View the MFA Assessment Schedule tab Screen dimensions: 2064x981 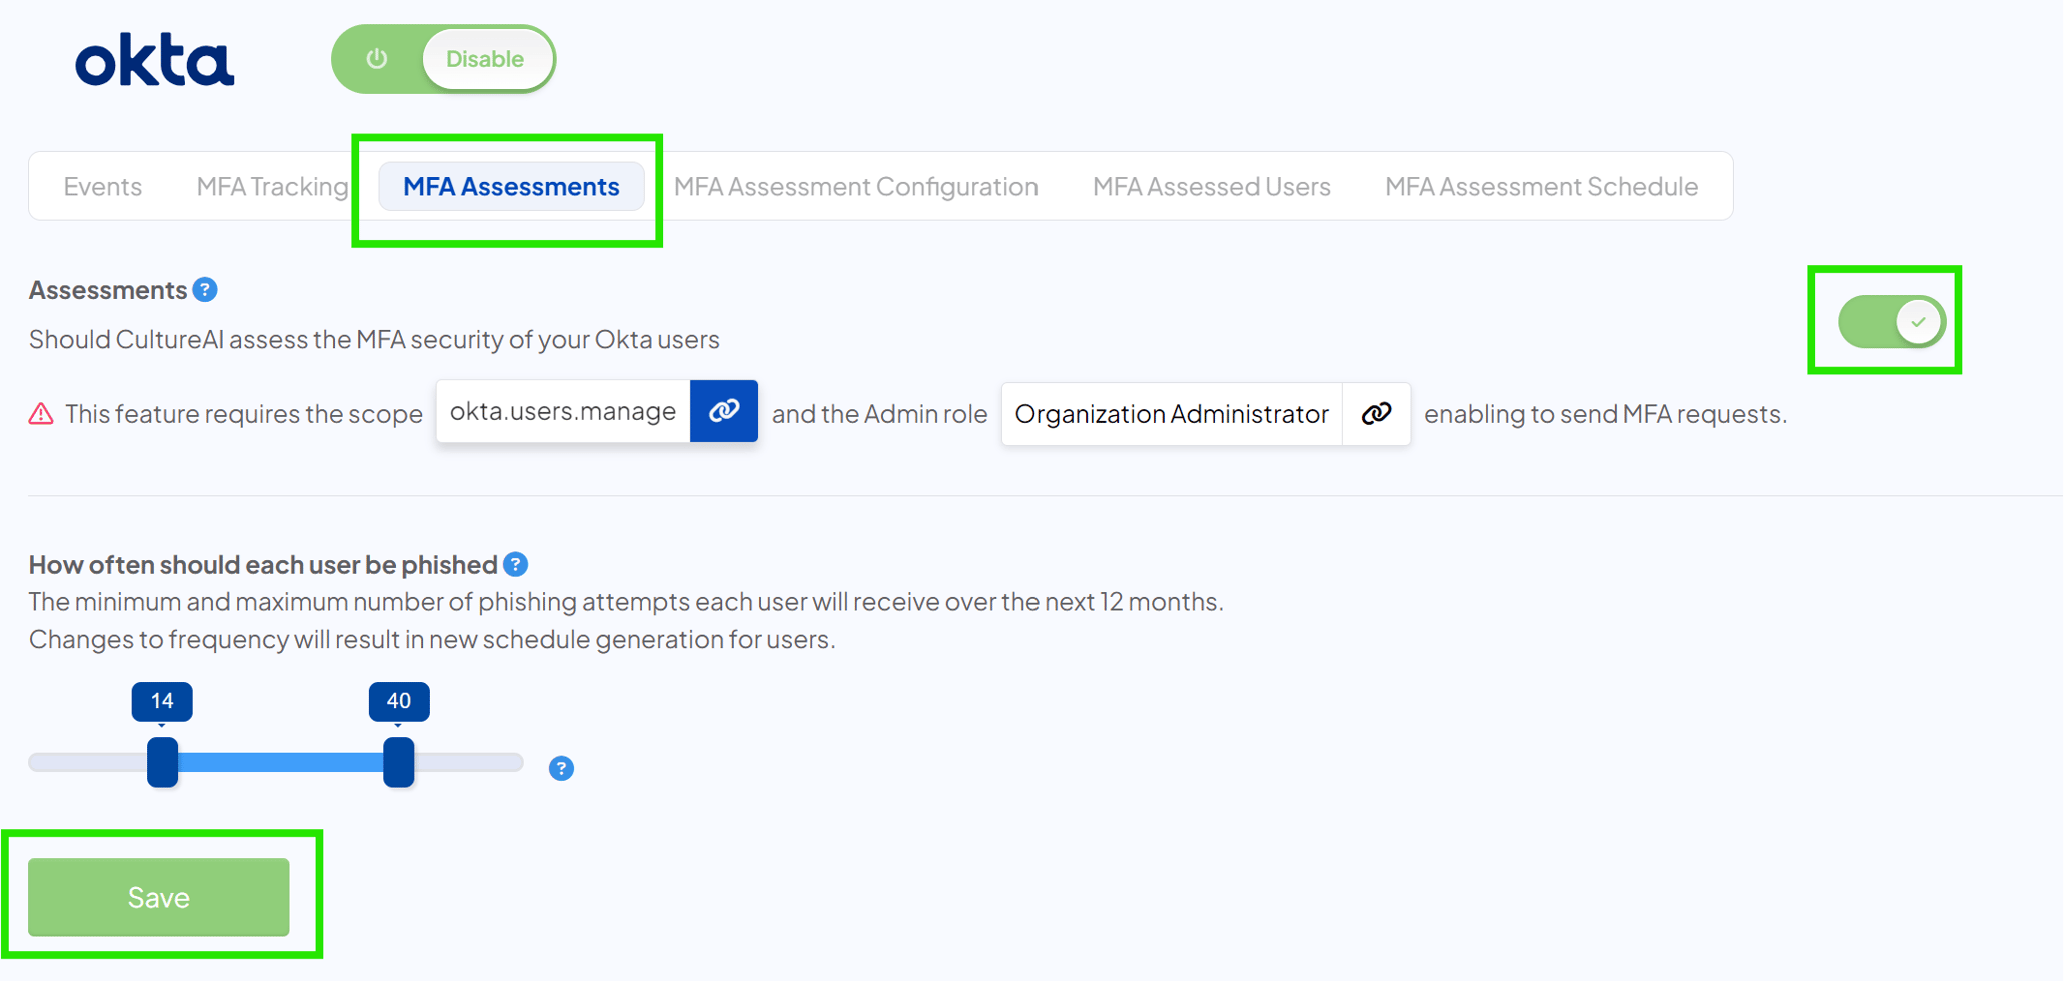tap(1540, 186)
